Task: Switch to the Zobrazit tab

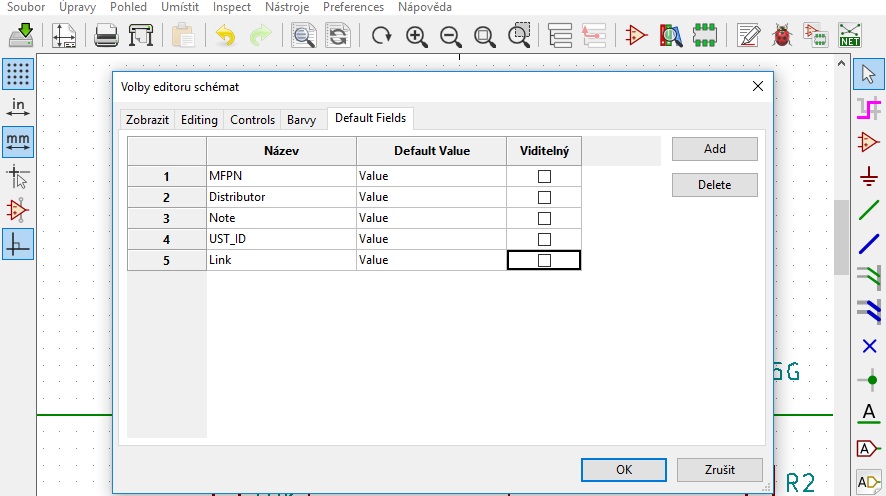Action: pyautogui.click(x=147, y=120)
